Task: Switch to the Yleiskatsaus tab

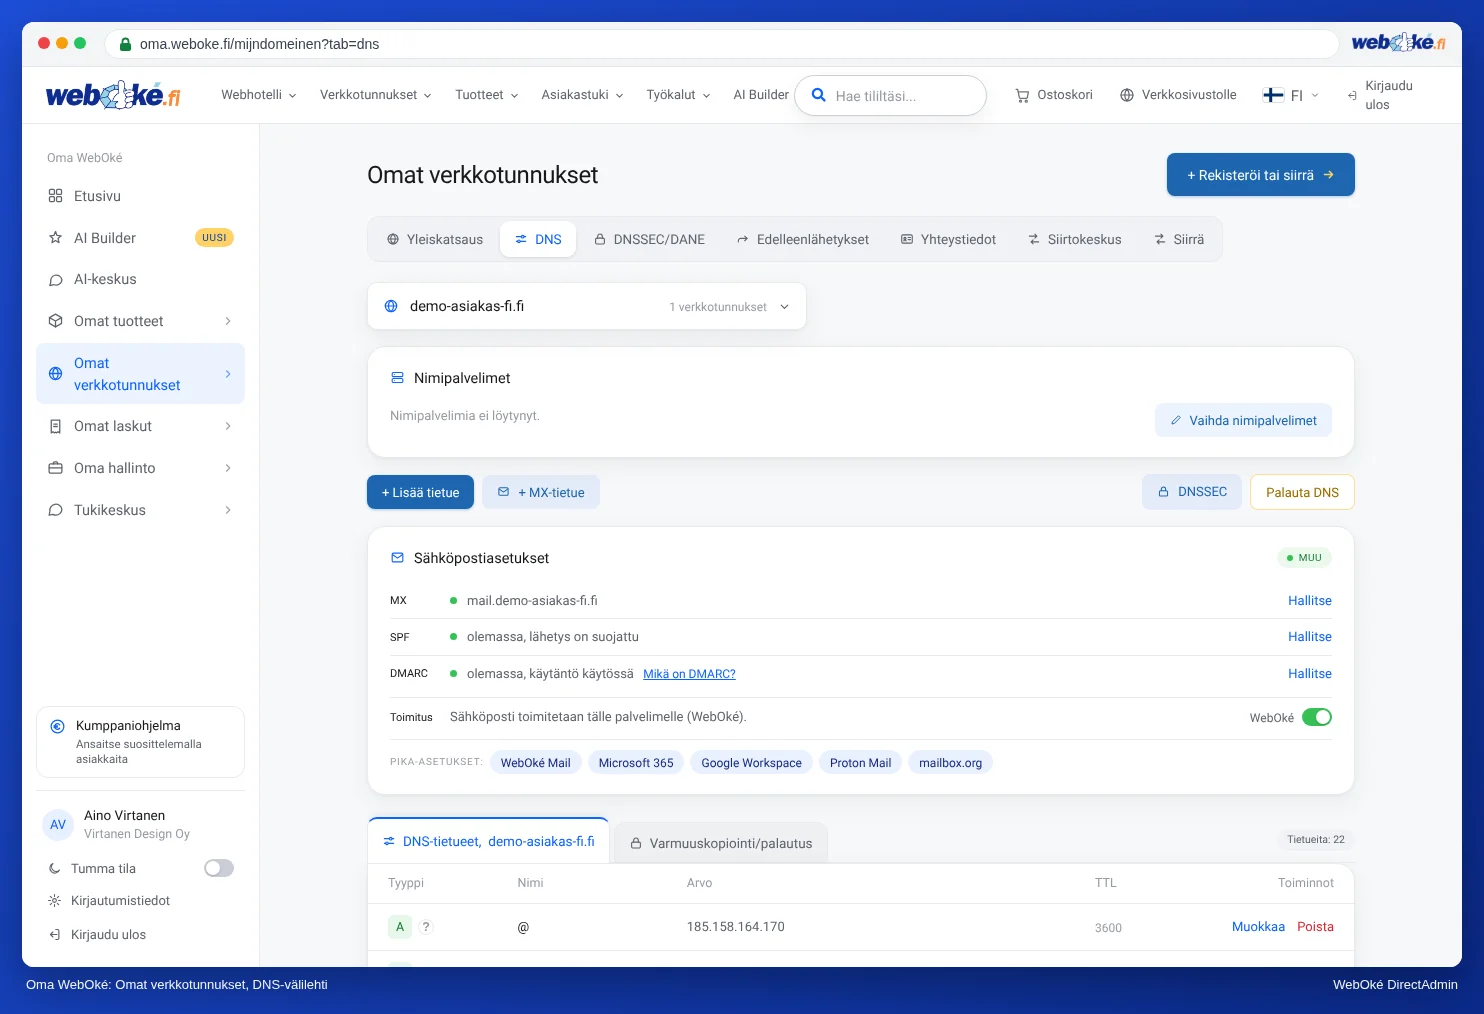Action: point(435,239)
